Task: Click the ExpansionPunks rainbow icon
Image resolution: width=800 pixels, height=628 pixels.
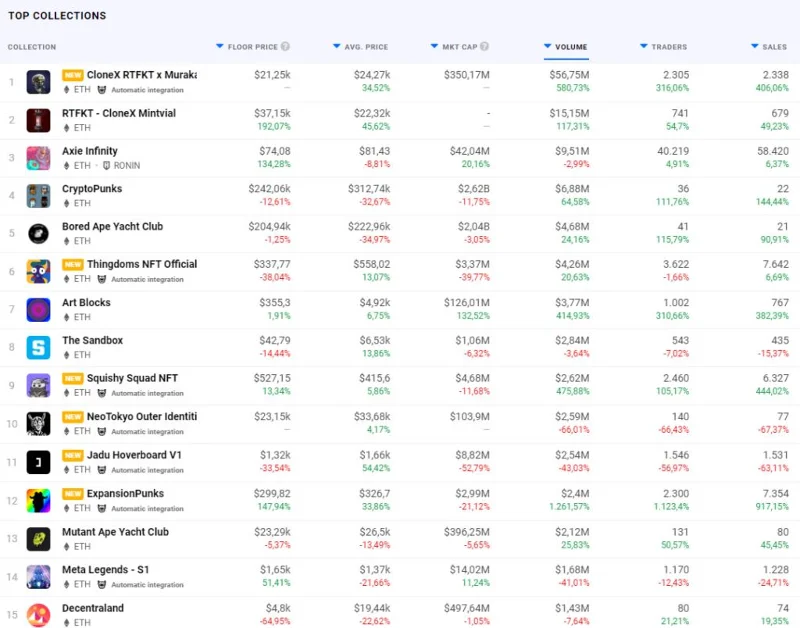Action: click(x=38, y=501)
